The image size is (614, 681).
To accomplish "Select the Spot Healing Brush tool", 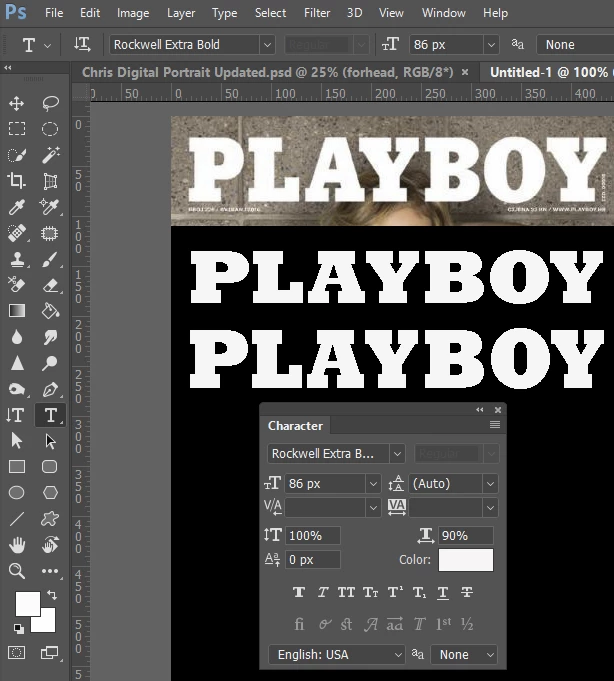I will (x=17, y=233).
